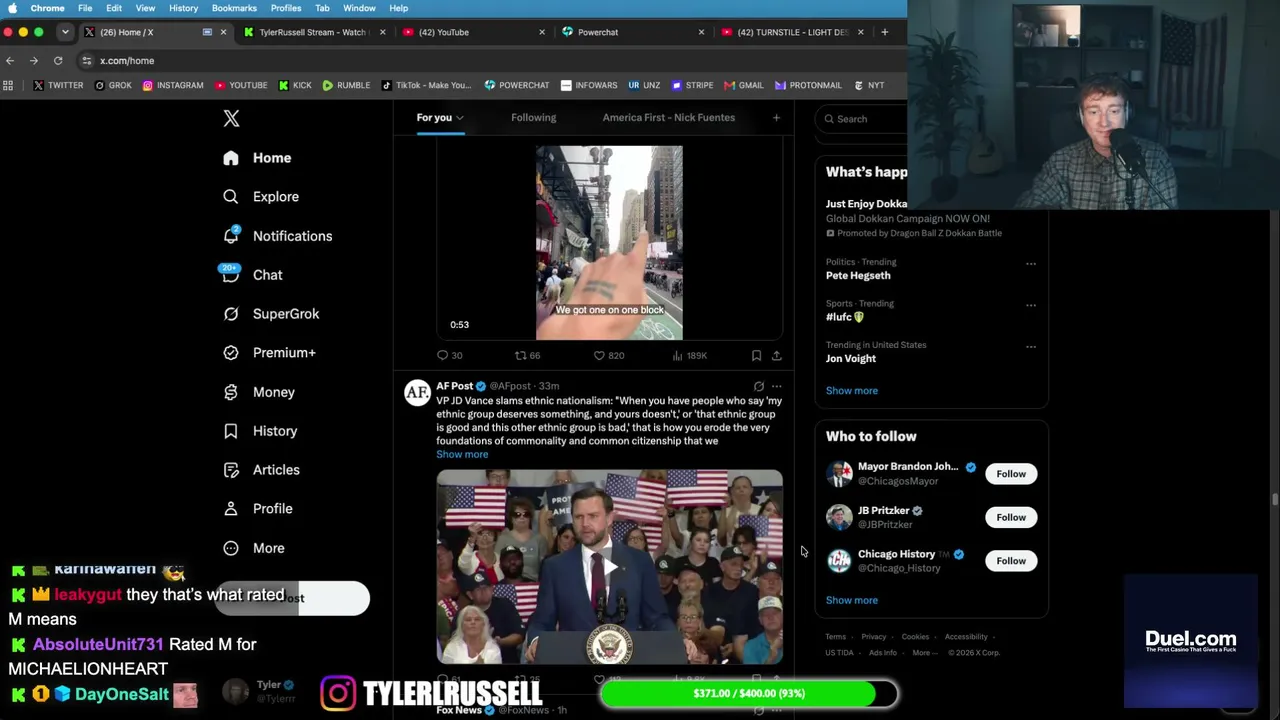Play the JD Vance video
This screenshot has height=720, width=1280.
click(609, 567)
